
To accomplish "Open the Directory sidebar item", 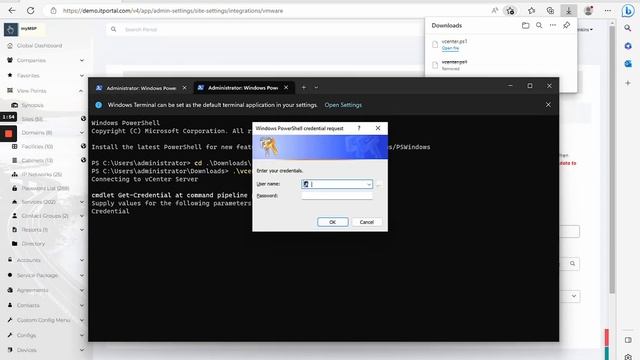I will click(33, 244).
